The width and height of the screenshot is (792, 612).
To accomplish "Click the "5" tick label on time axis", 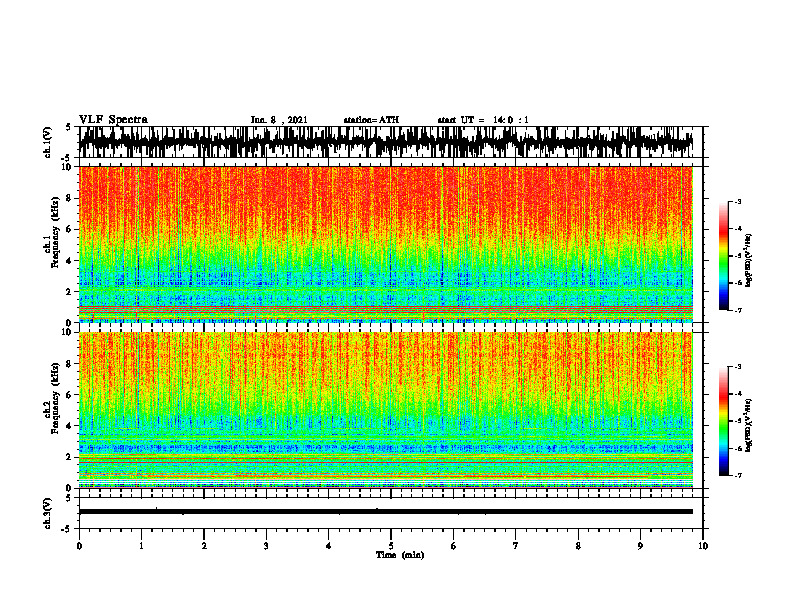I will coord(391,546).
